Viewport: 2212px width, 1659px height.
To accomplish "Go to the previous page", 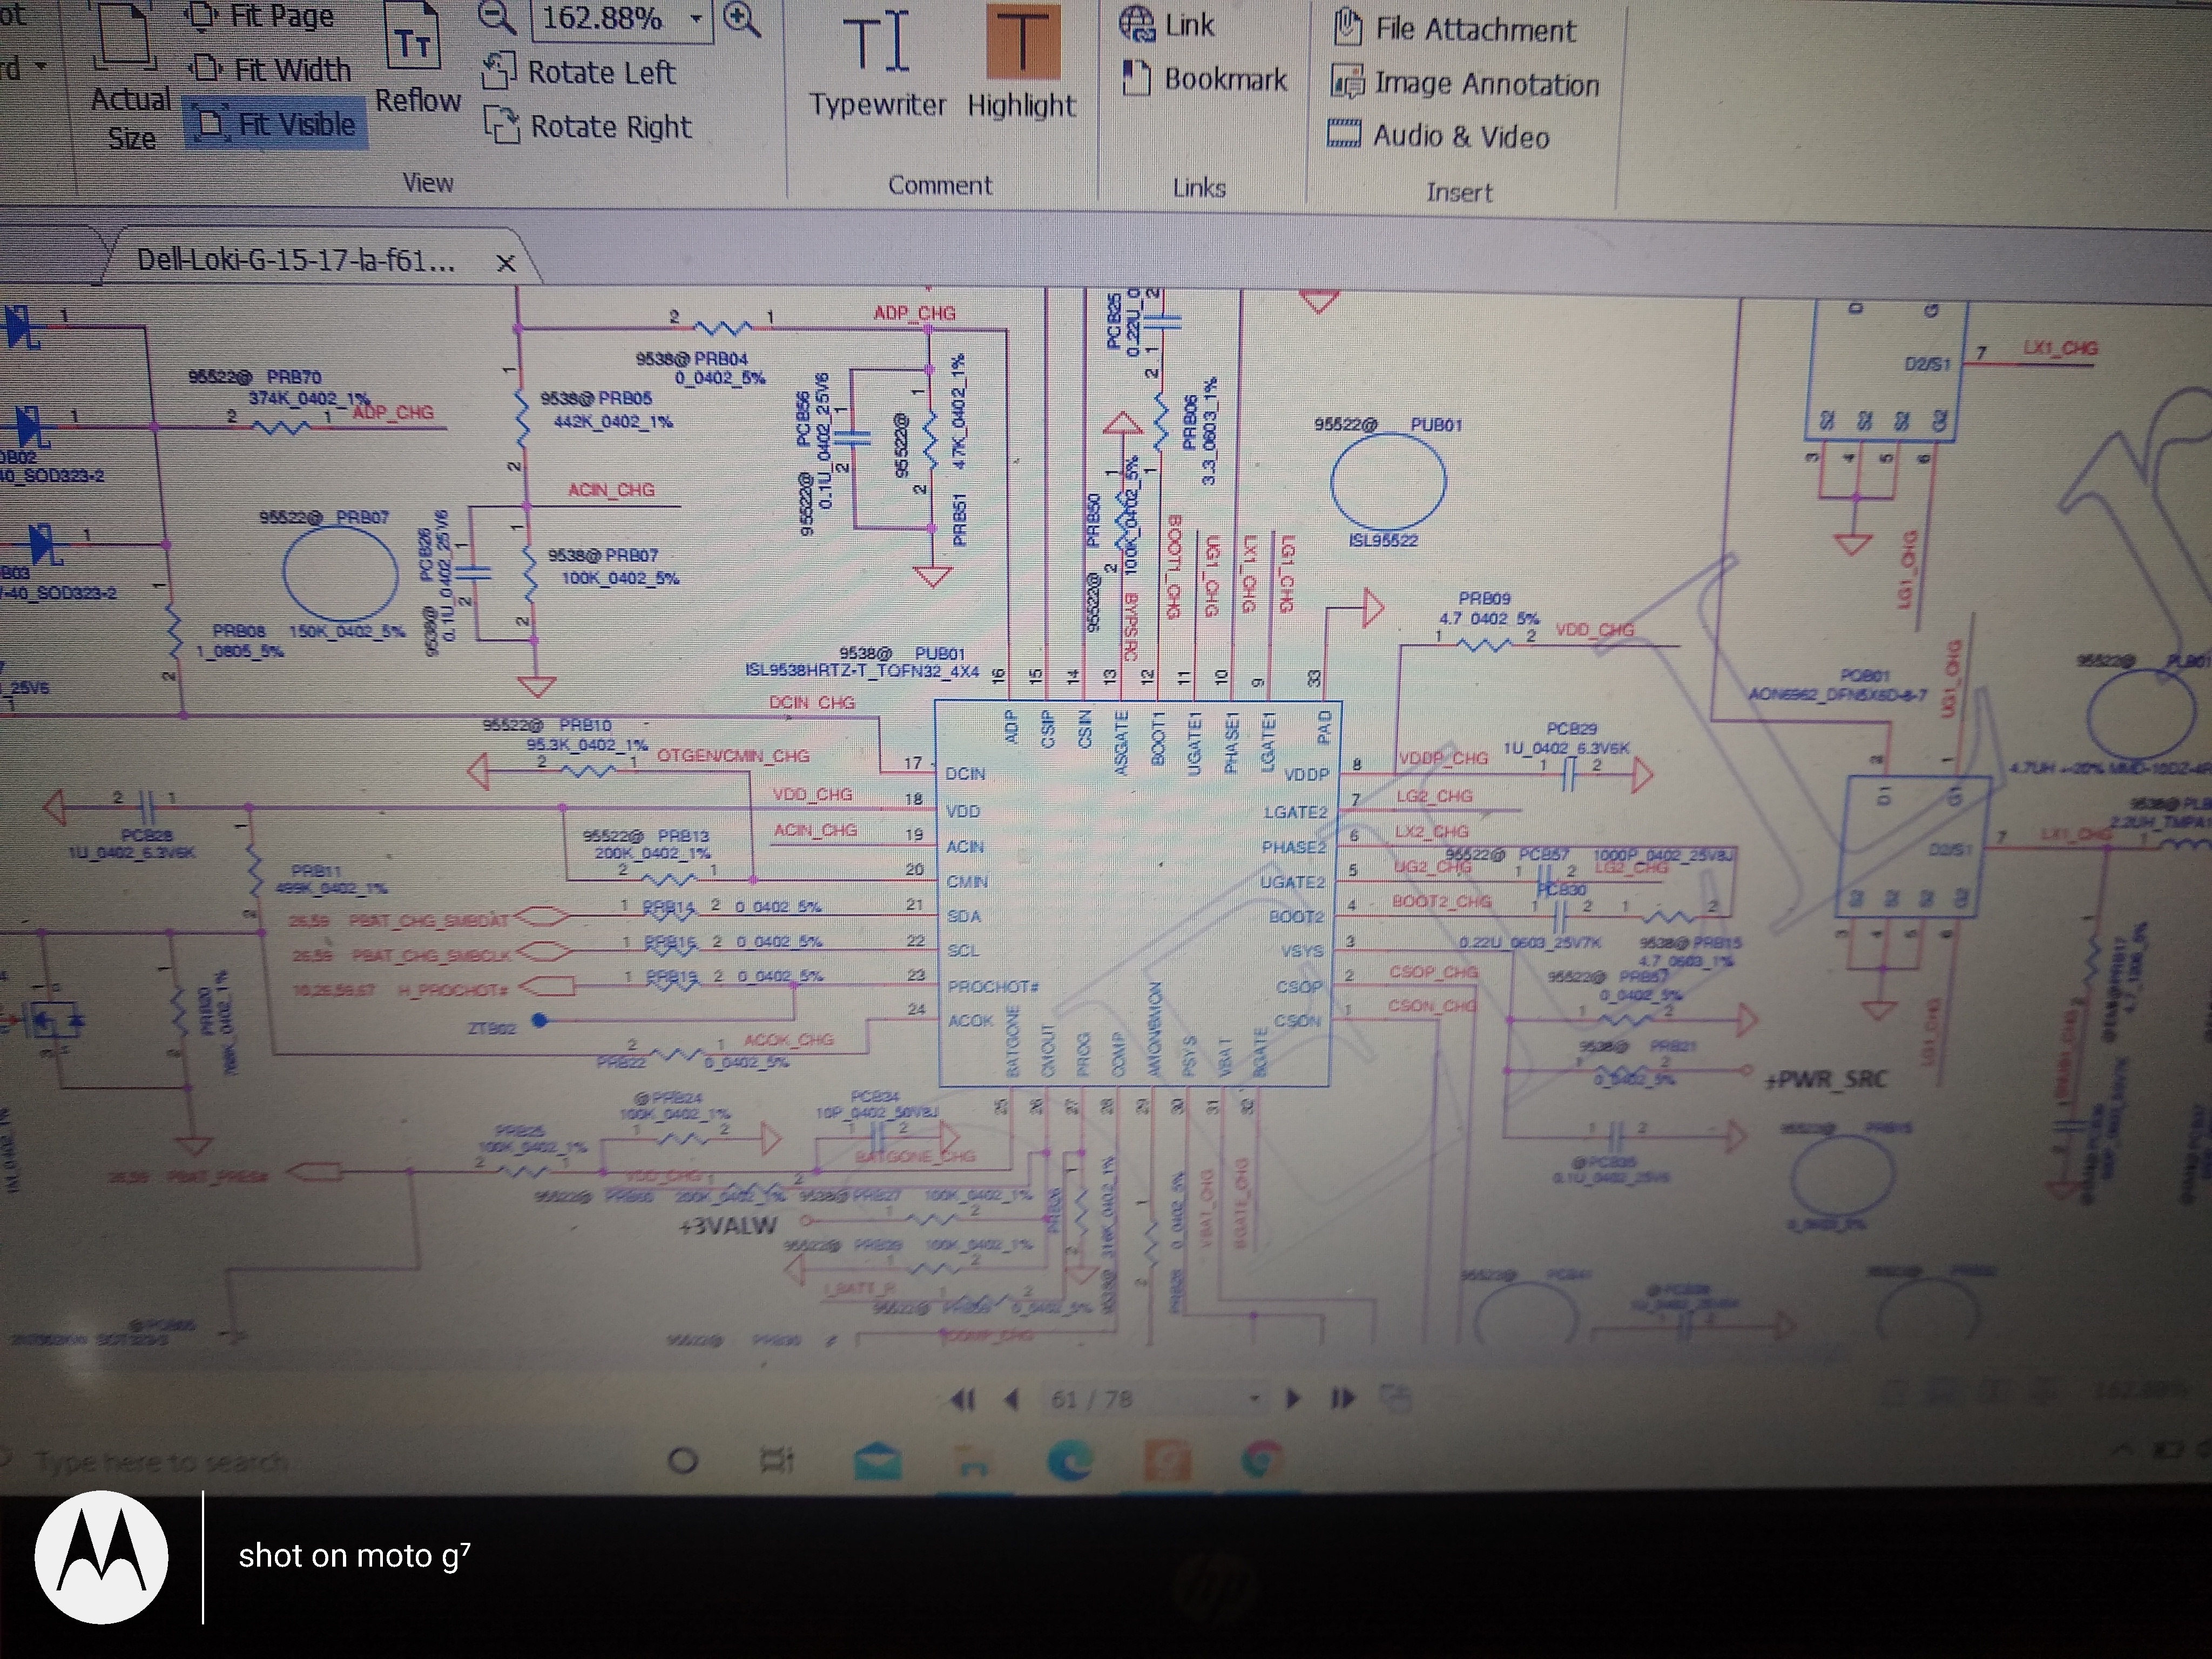I will tap(1012, 1399).
